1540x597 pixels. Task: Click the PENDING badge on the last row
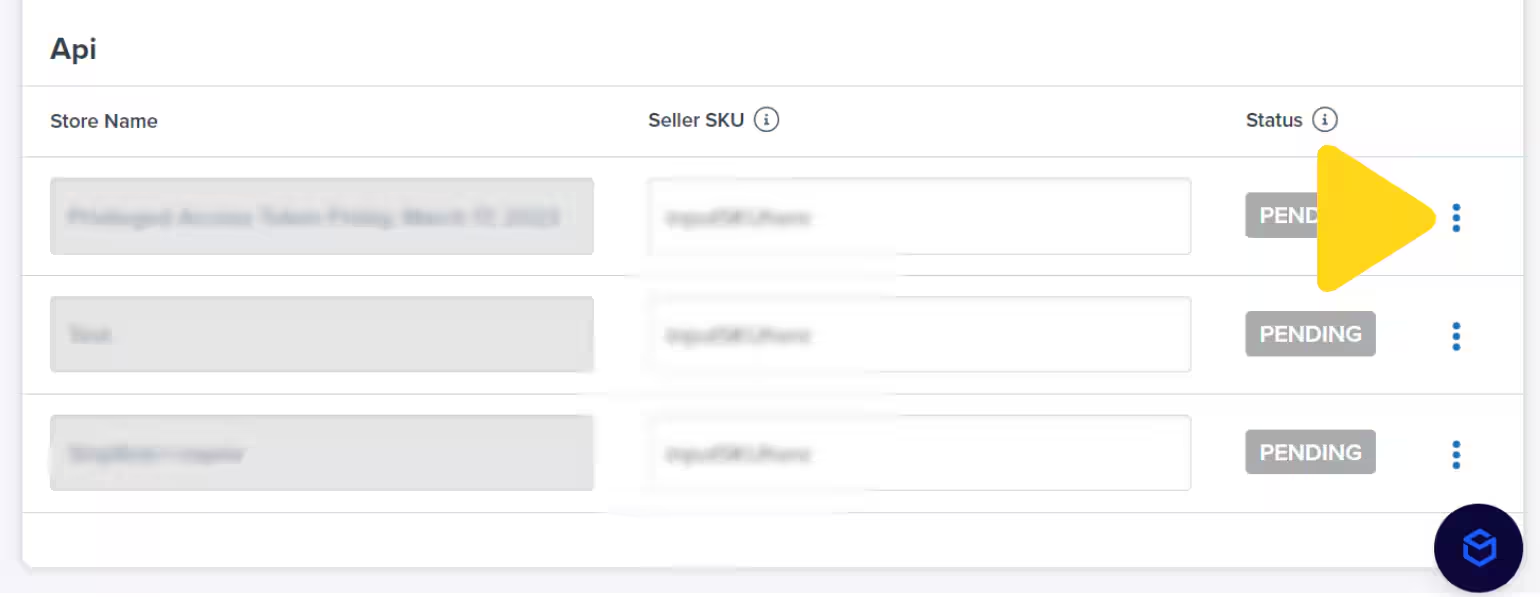coord(1310,452)
